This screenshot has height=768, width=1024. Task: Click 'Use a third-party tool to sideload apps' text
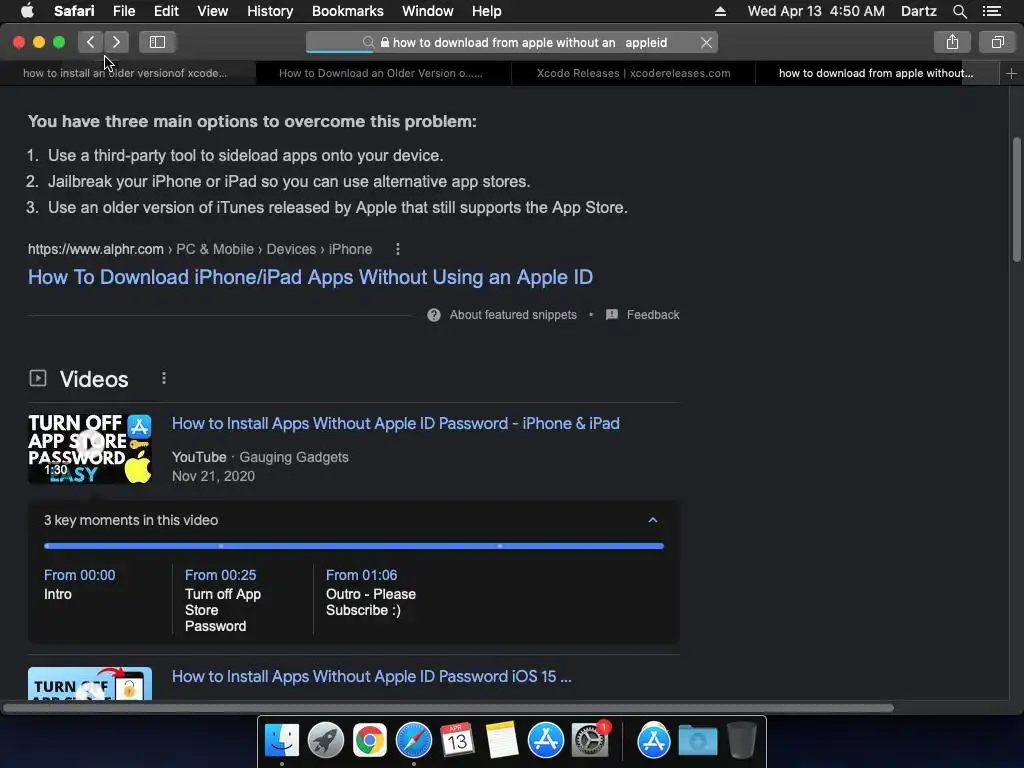coord(246,155)
